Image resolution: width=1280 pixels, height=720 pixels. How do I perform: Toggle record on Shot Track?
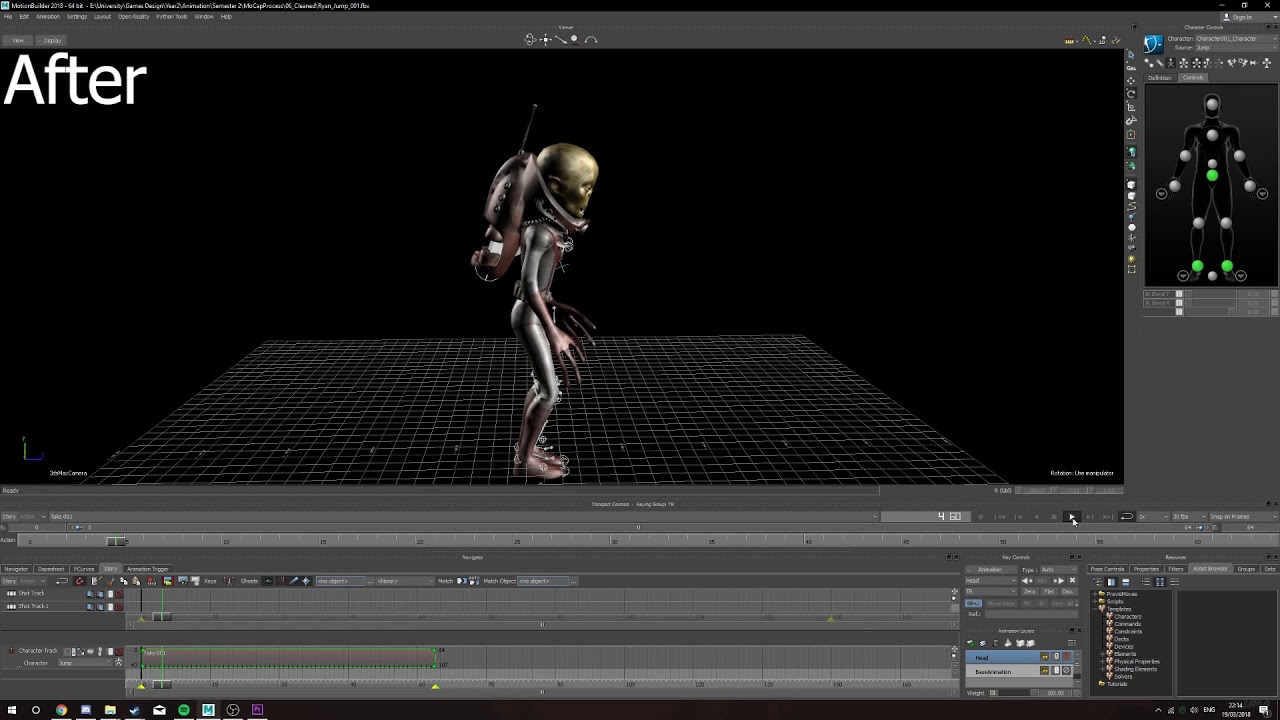coord(119,594)
